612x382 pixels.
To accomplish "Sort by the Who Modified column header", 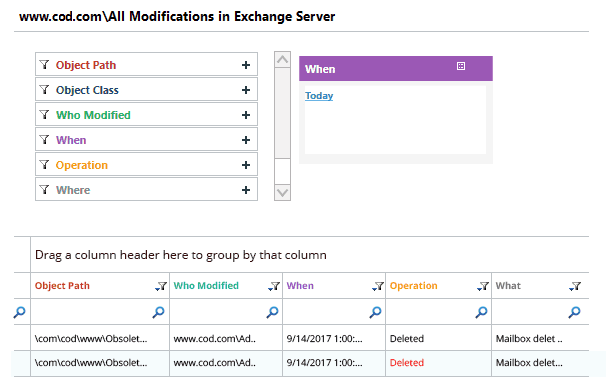I will click(206, 286).
